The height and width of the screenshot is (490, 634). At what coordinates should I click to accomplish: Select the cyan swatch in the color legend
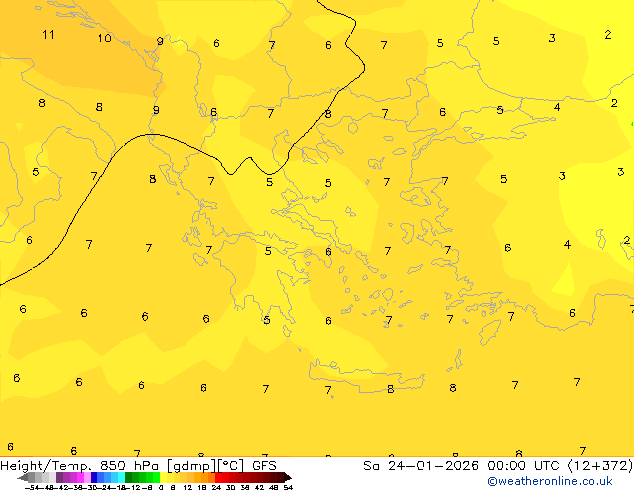pyautogui.click(x=121, y=477)
